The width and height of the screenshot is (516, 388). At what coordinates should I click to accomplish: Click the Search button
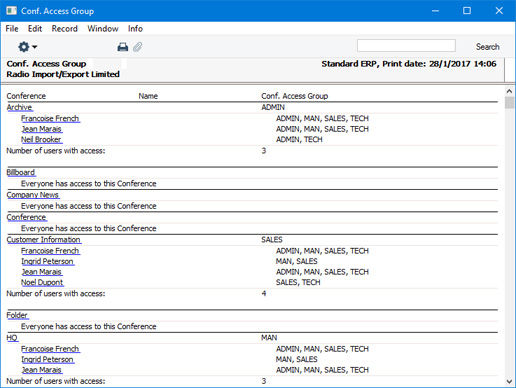coord(487,47)
